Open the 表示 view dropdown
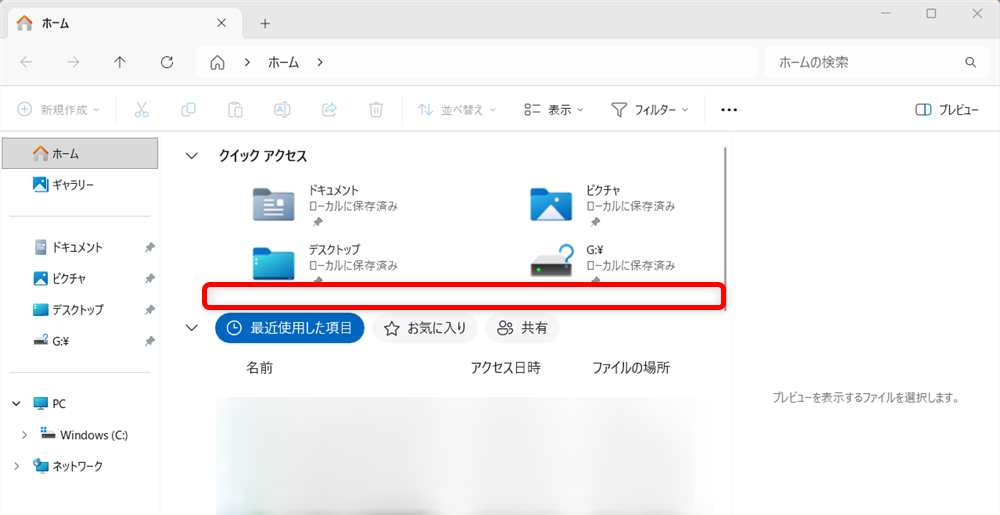The width and height of the screenshot is (1000, 515). 554,110
